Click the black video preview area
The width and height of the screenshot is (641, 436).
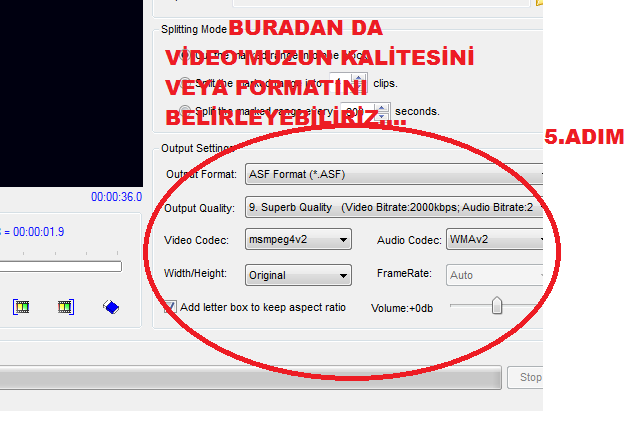pyautogui.click(x=71, y=93)
